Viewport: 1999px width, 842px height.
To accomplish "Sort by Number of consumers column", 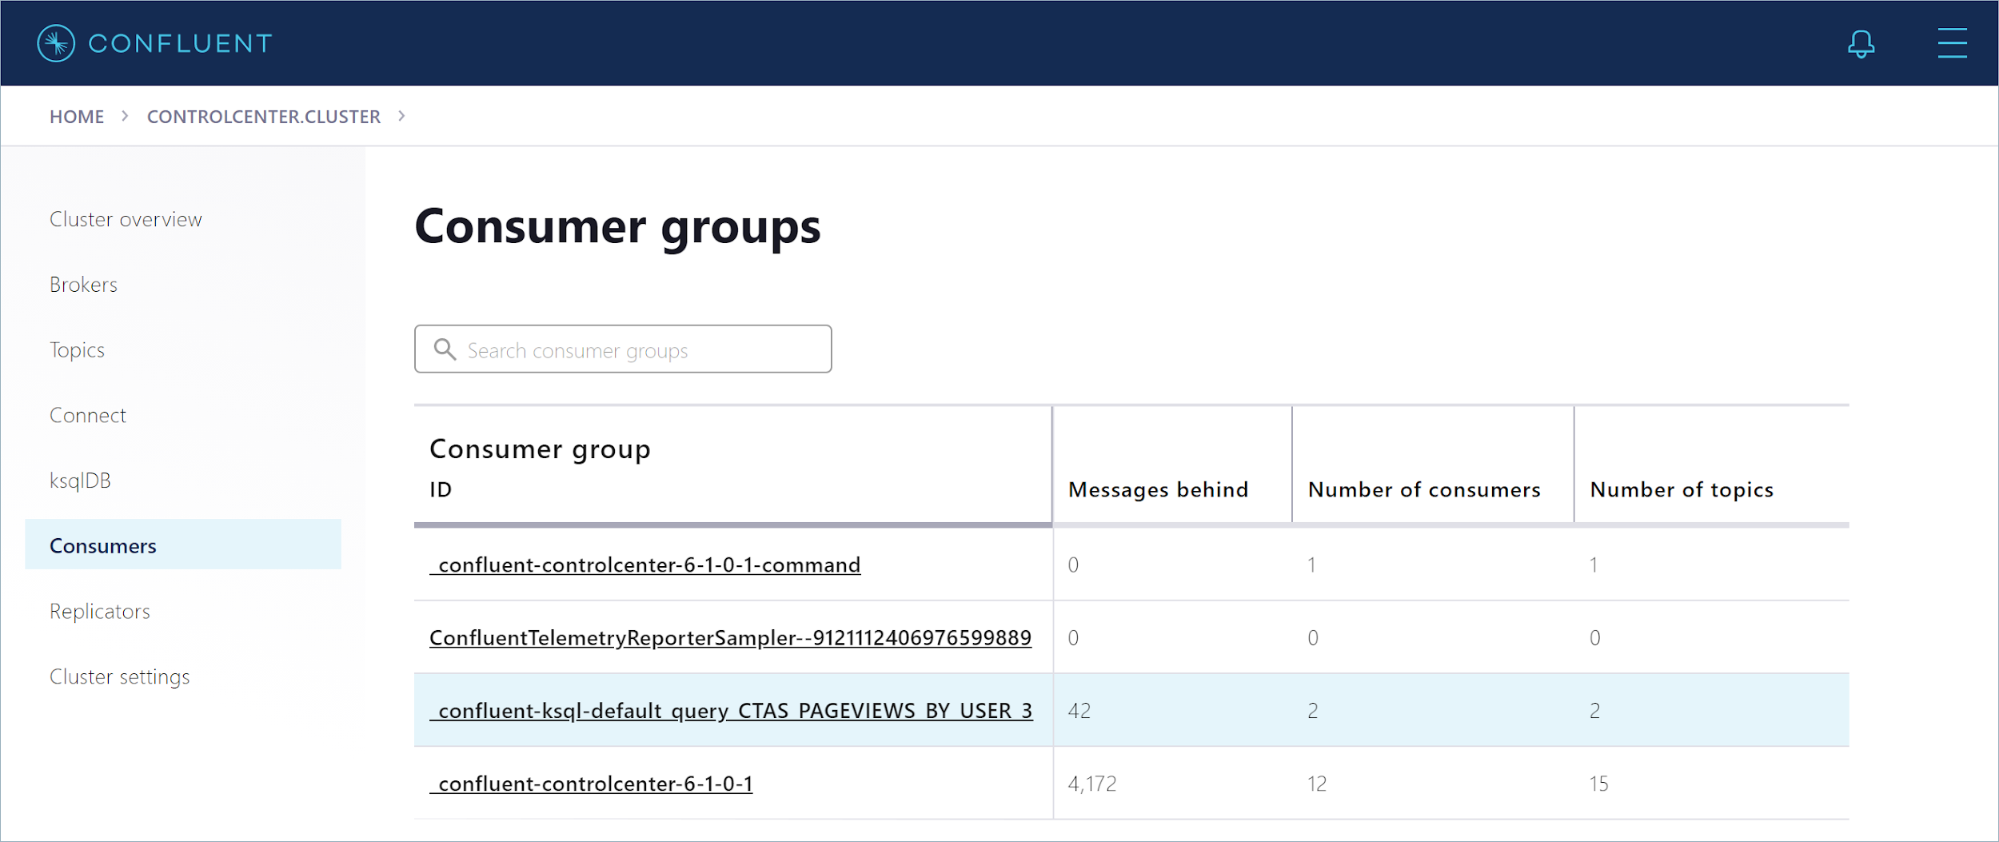I will click(x=1424, y=490).
